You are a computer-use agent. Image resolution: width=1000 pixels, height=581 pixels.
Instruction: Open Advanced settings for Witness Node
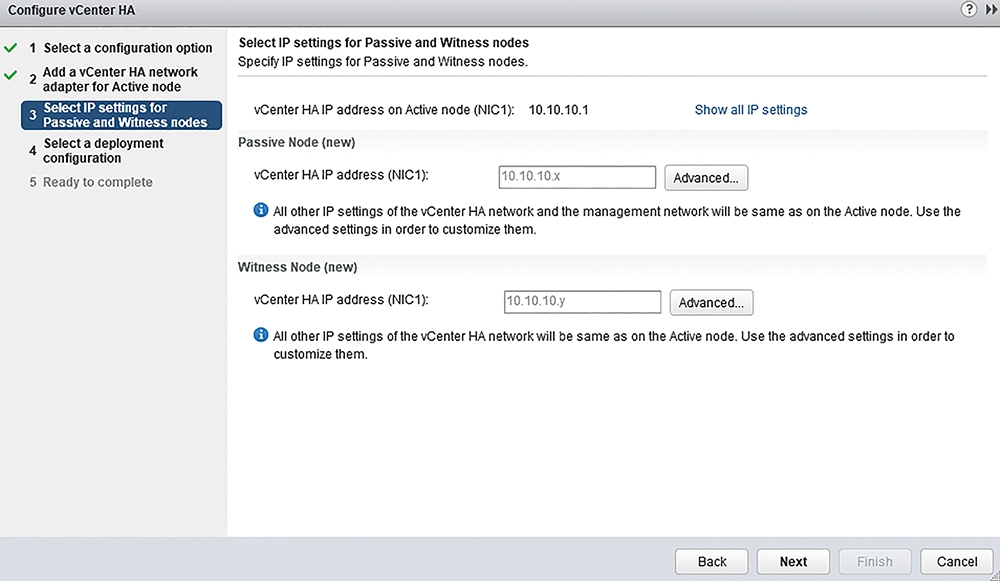pos(711,303)
